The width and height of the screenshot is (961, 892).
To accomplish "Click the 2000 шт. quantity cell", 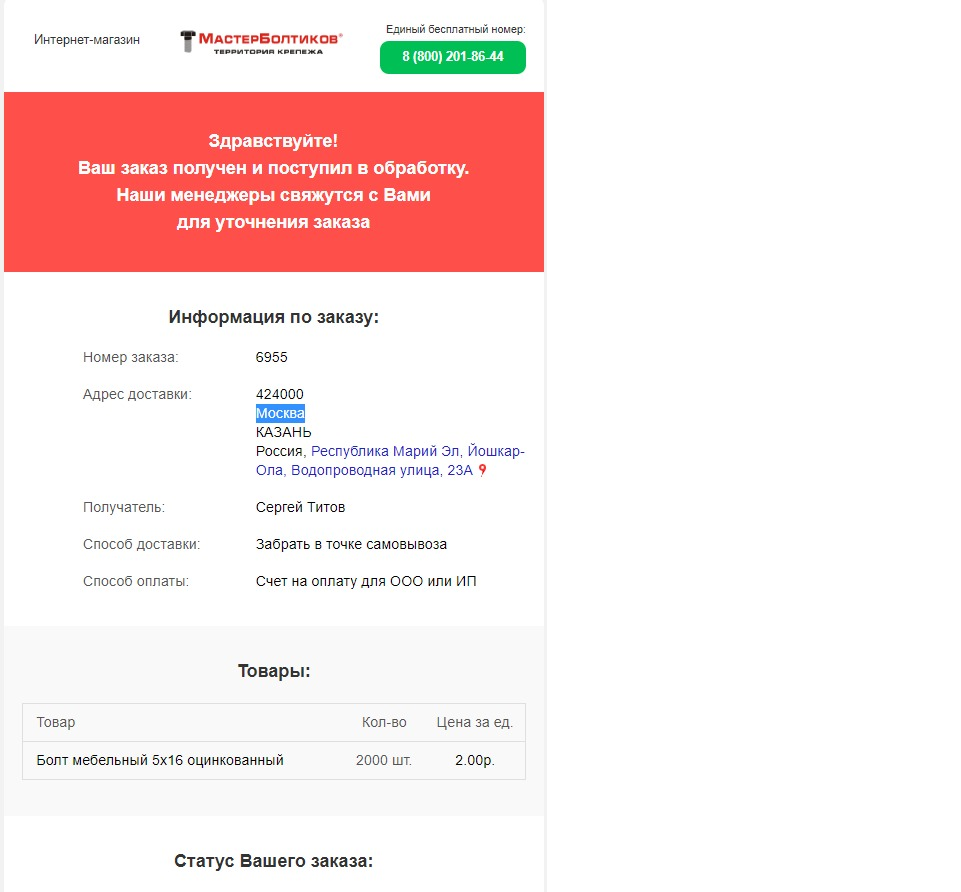I will [x=384, y=760].
